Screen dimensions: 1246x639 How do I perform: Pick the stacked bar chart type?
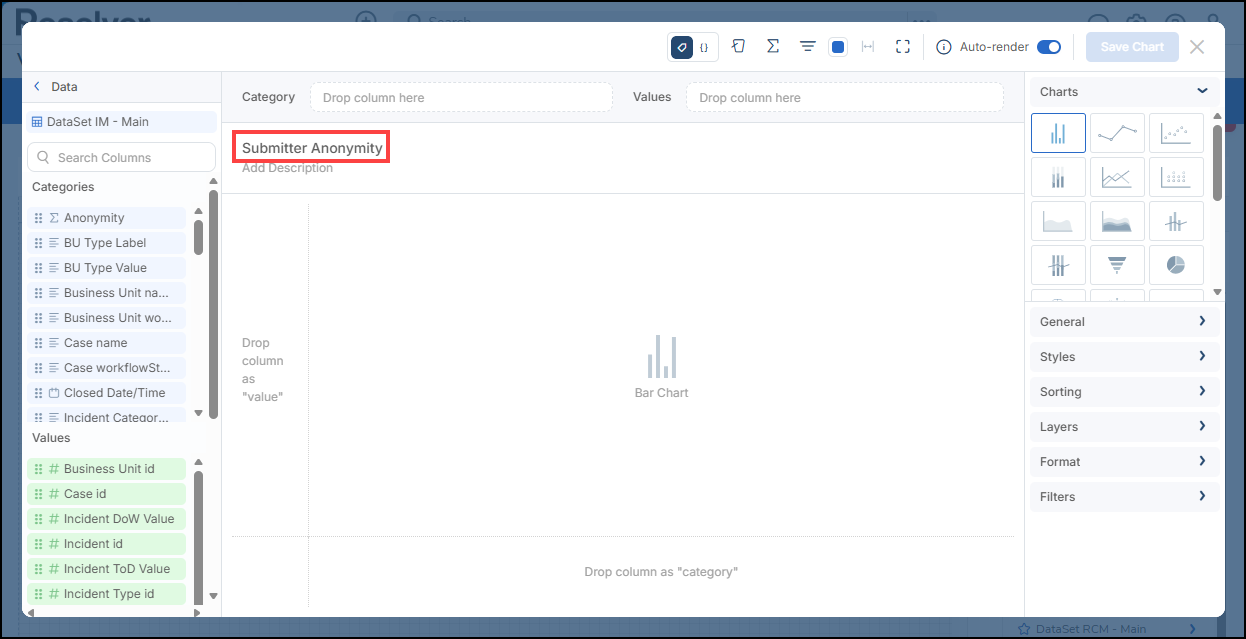(1058, 178)
